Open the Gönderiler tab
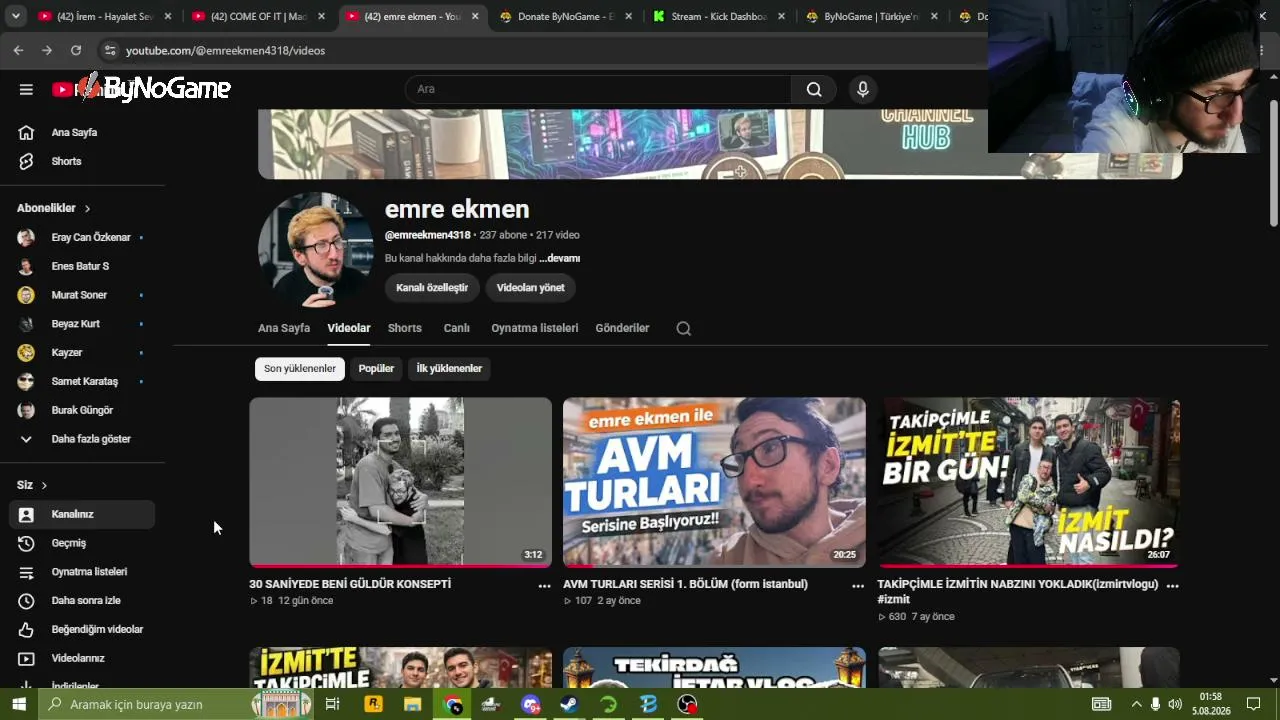Screen dimensions: 1280x720 [x=622, y=328]
